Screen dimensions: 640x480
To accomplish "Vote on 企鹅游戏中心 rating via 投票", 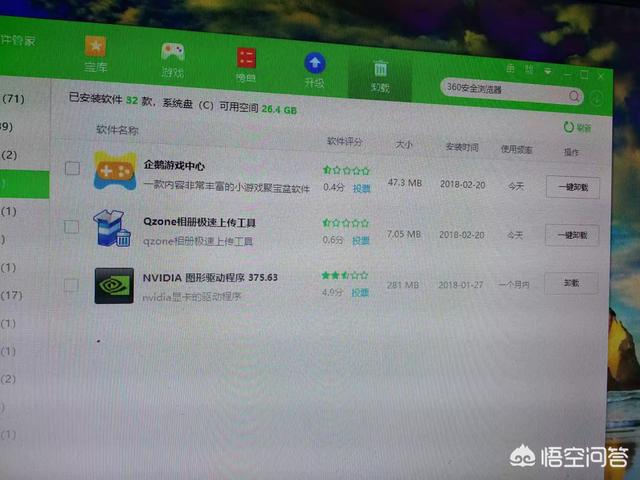I will coord(361,189).
